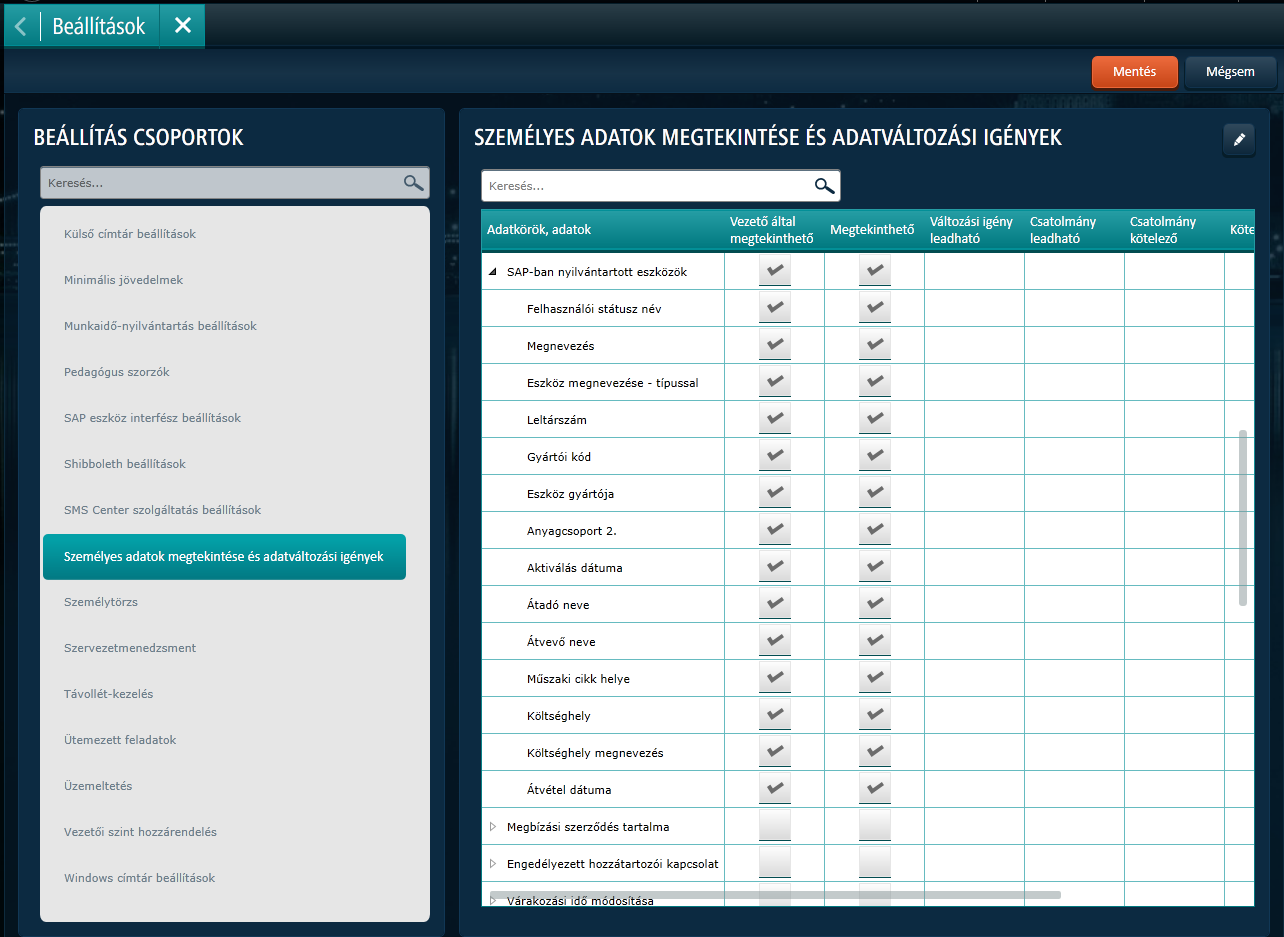Uncheck Gyártói kód 'Vezető által megtekinthető'
The width and height of the screenshot is (1284, 937).
pos(774,457)
